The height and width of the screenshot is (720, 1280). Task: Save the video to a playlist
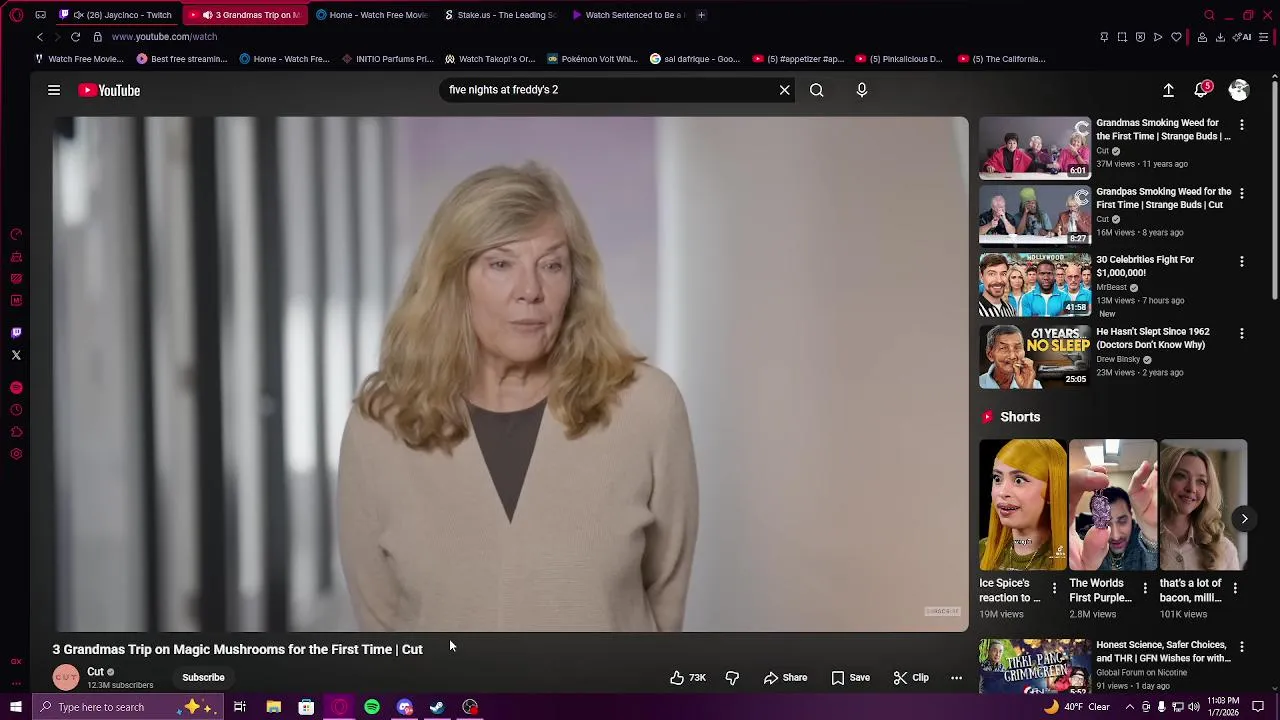click(851, 678)
